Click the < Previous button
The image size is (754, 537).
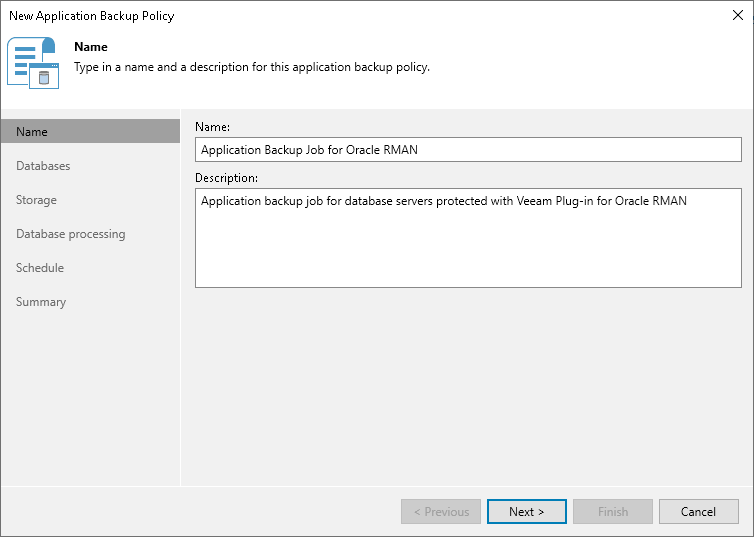click(441, 512)
